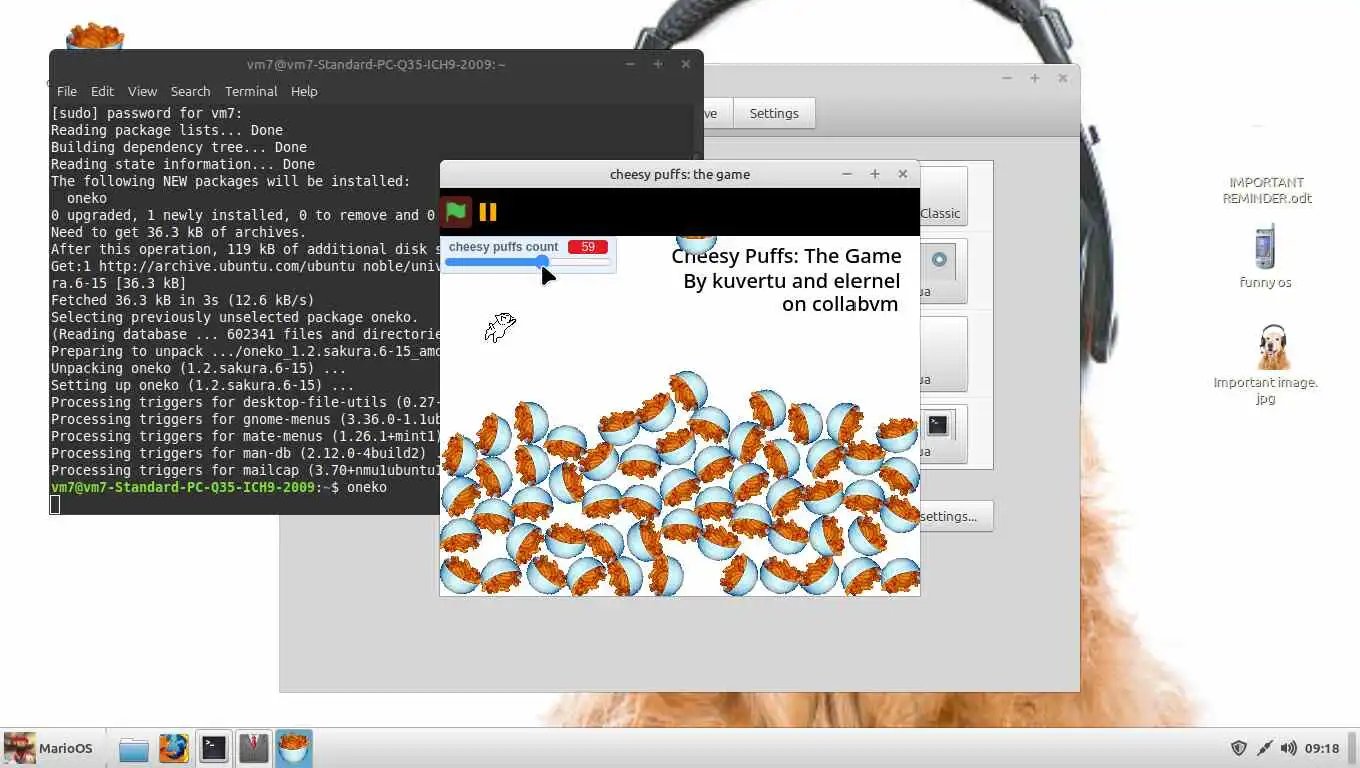Click the oneko command text in Terminal

367,487
